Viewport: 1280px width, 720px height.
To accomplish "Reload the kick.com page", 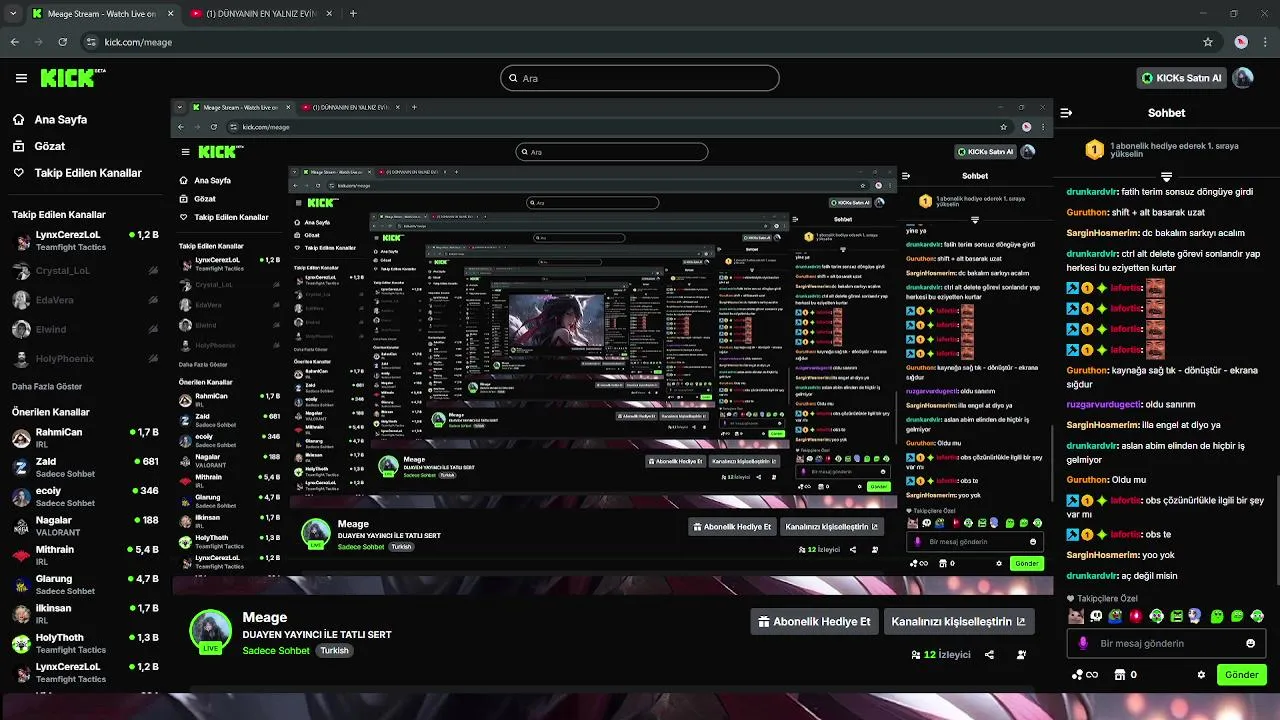I will click(62, 42).
